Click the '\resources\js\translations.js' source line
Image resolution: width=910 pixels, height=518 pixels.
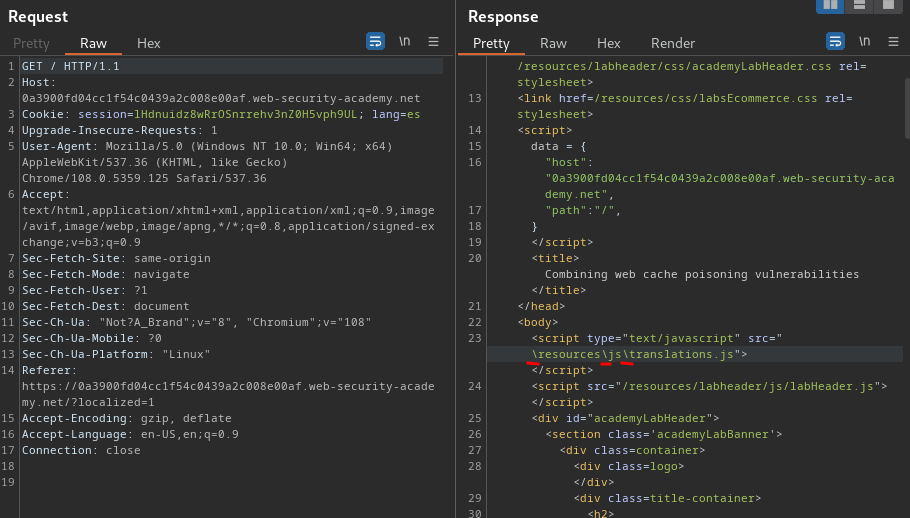point(639,354)
